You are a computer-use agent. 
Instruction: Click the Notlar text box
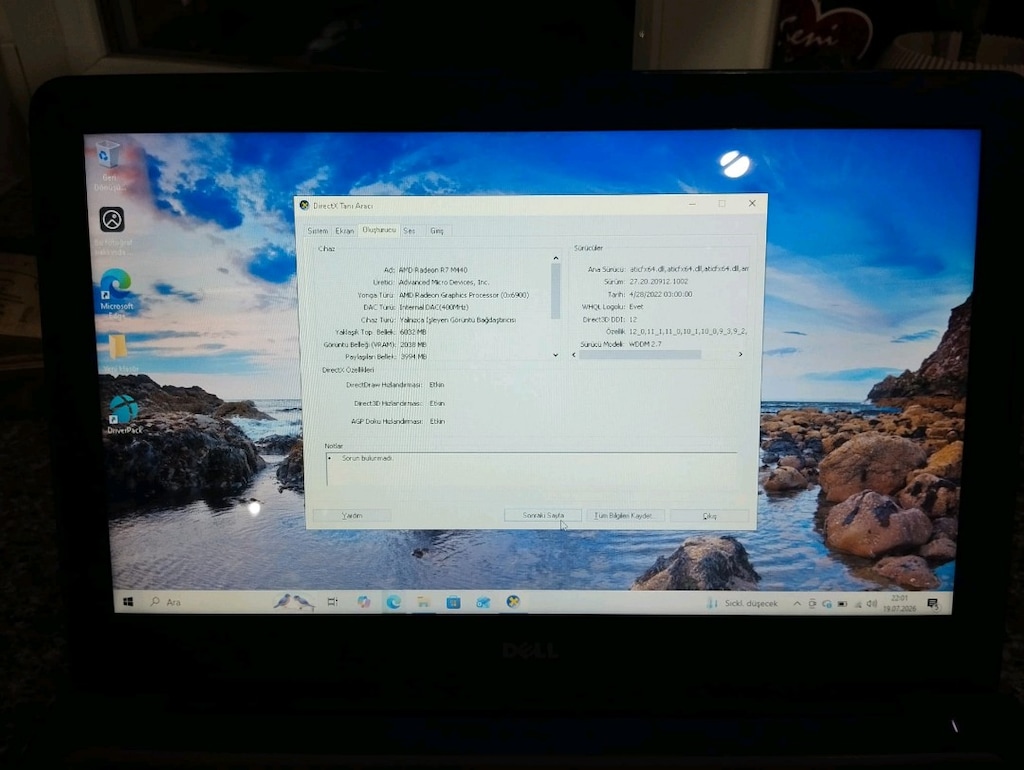click(x=531, y=468)
